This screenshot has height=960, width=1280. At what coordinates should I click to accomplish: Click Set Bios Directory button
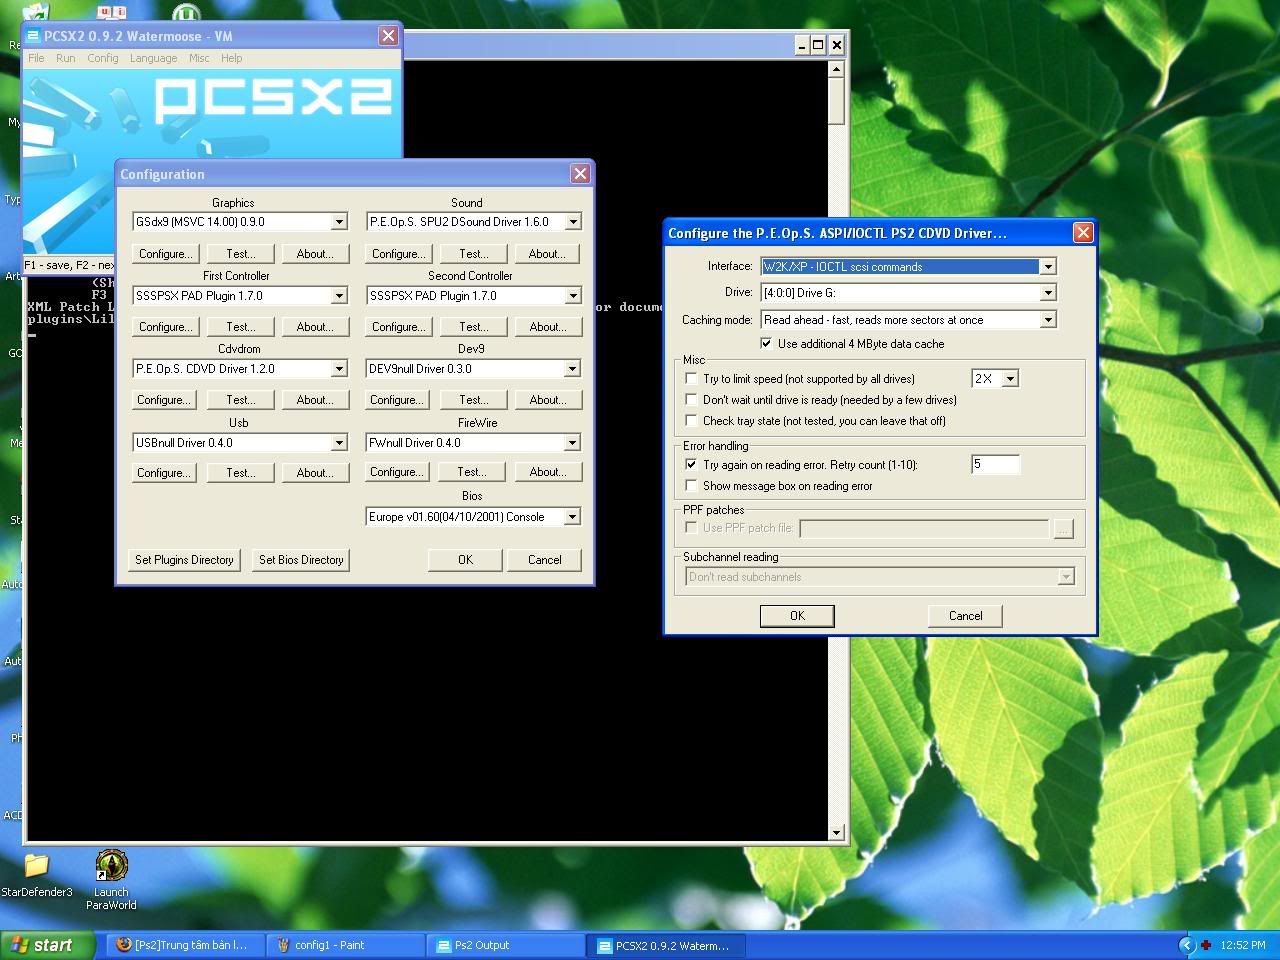click(301, 560)
